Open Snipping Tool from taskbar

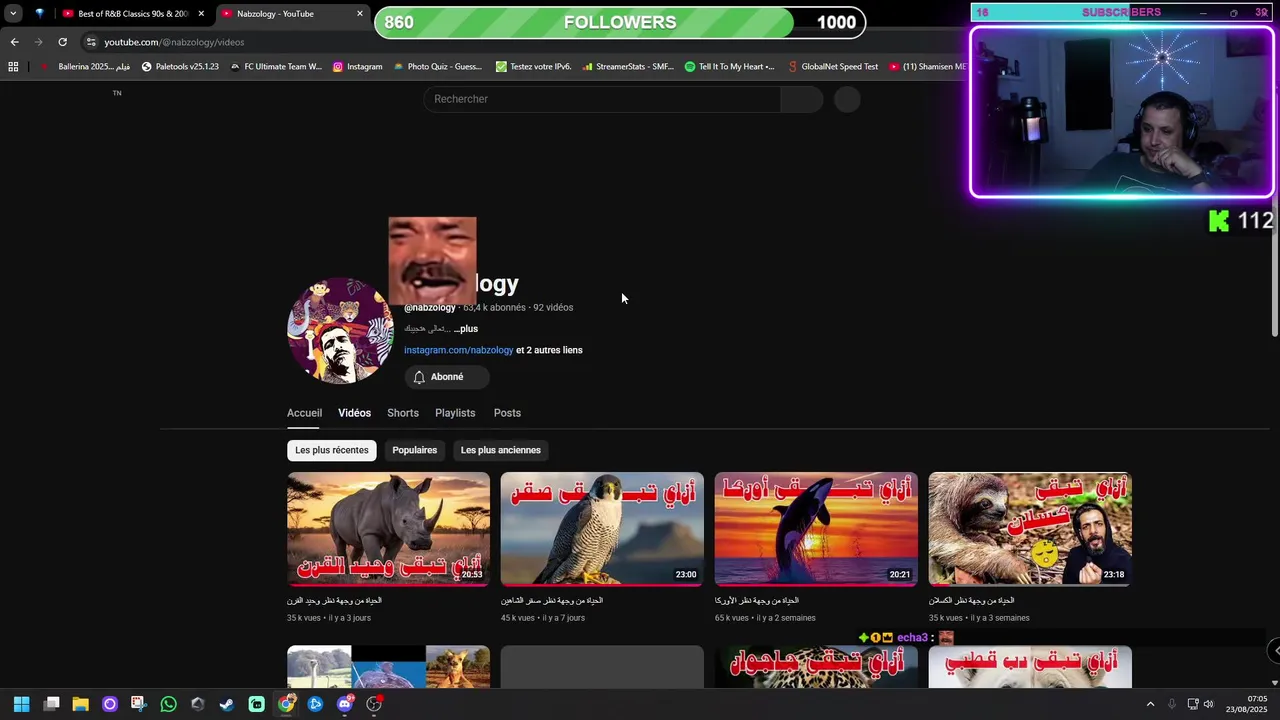138,704
